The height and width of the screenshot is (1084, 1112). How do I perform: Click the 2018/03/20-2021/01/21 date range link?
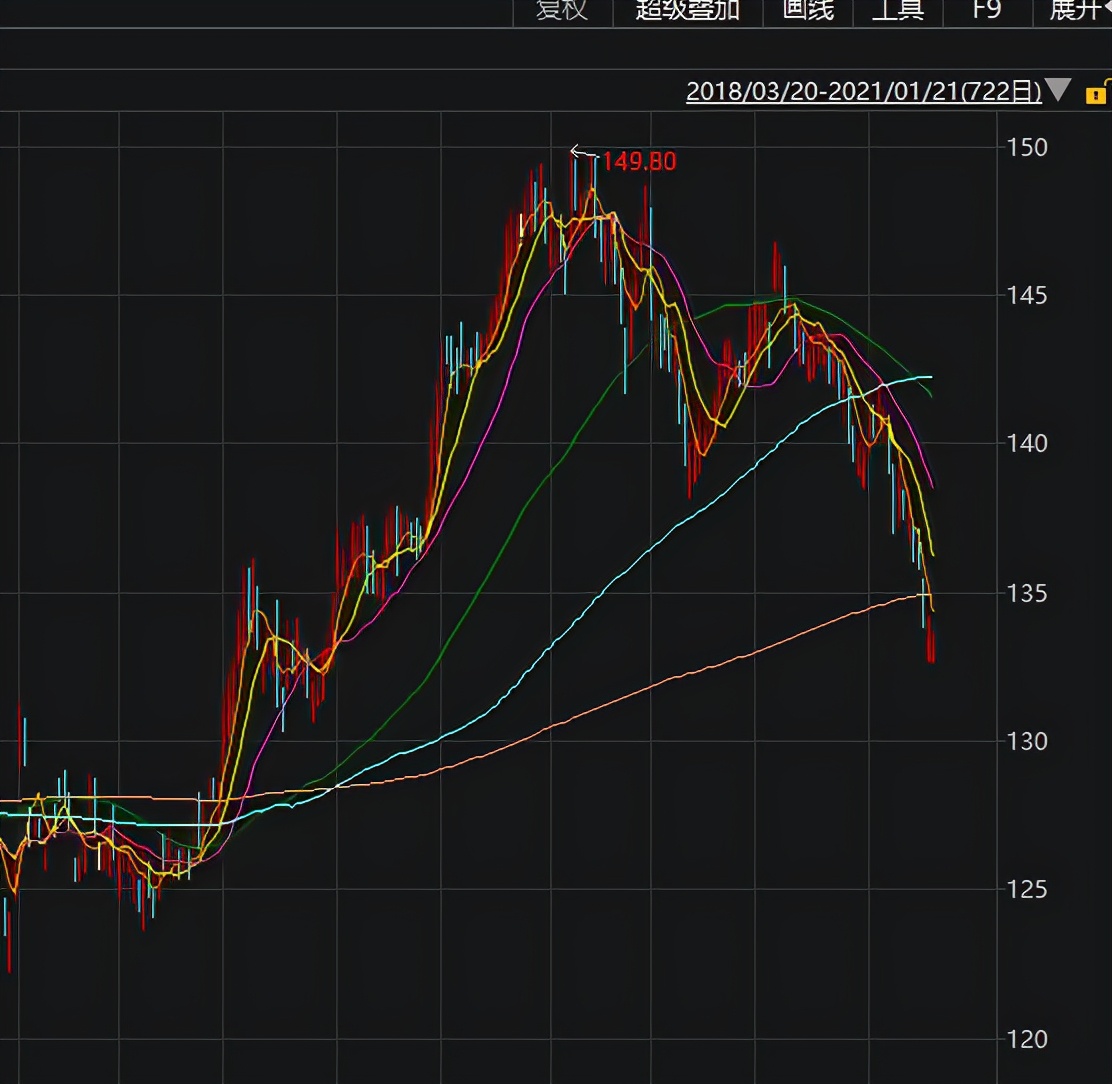coord(863,92)
